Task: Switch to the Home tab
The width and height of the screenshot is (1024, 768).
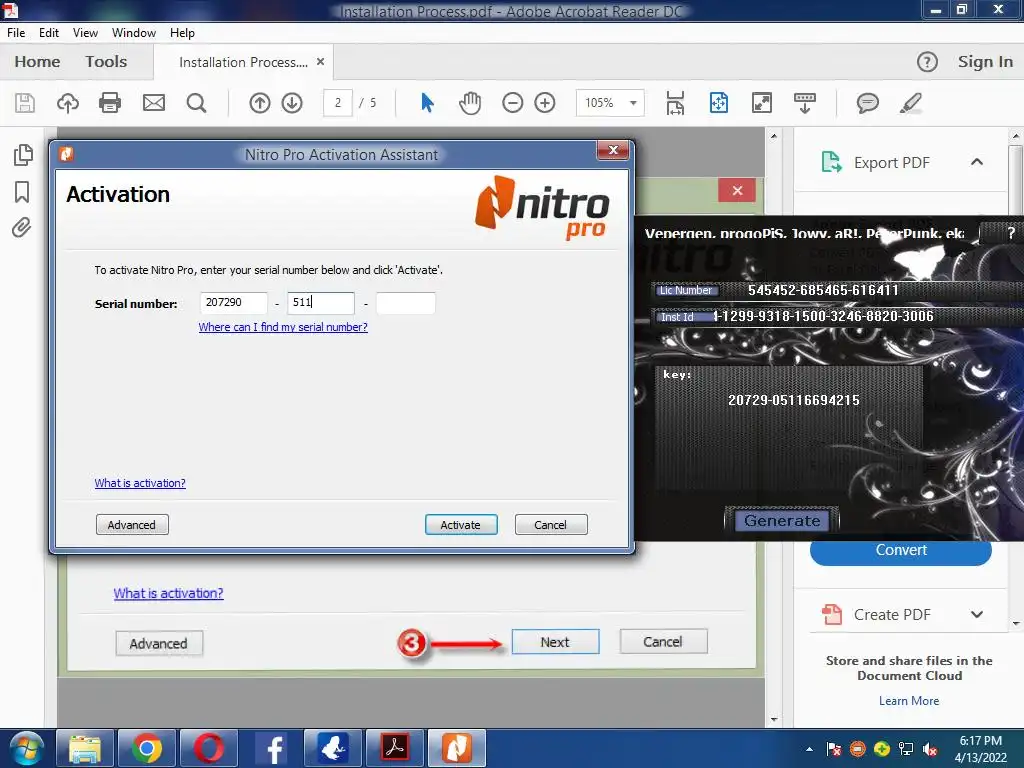Action: (x=37, y=62)
